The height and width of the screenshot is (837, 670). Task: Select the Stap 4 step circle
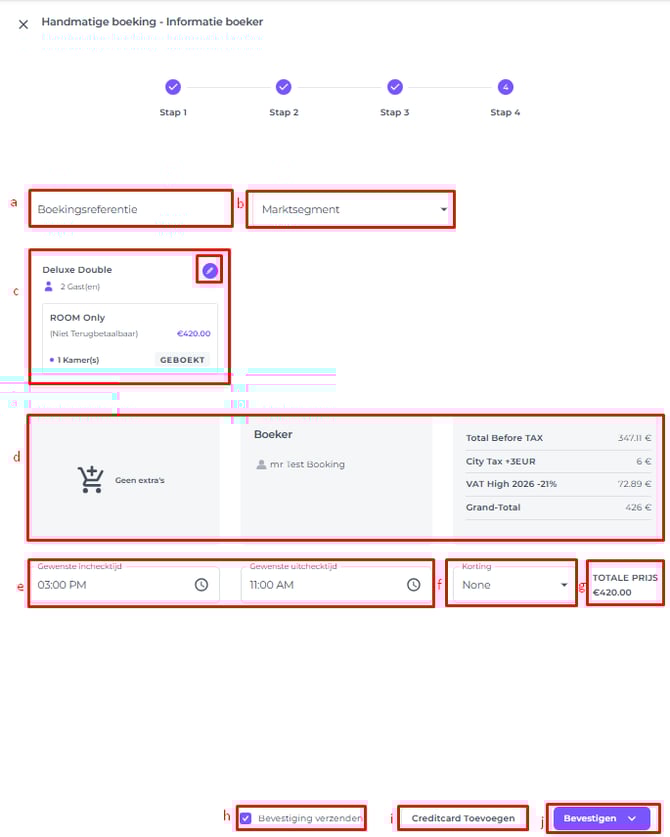pyautogui.click(x=505, y=87)
